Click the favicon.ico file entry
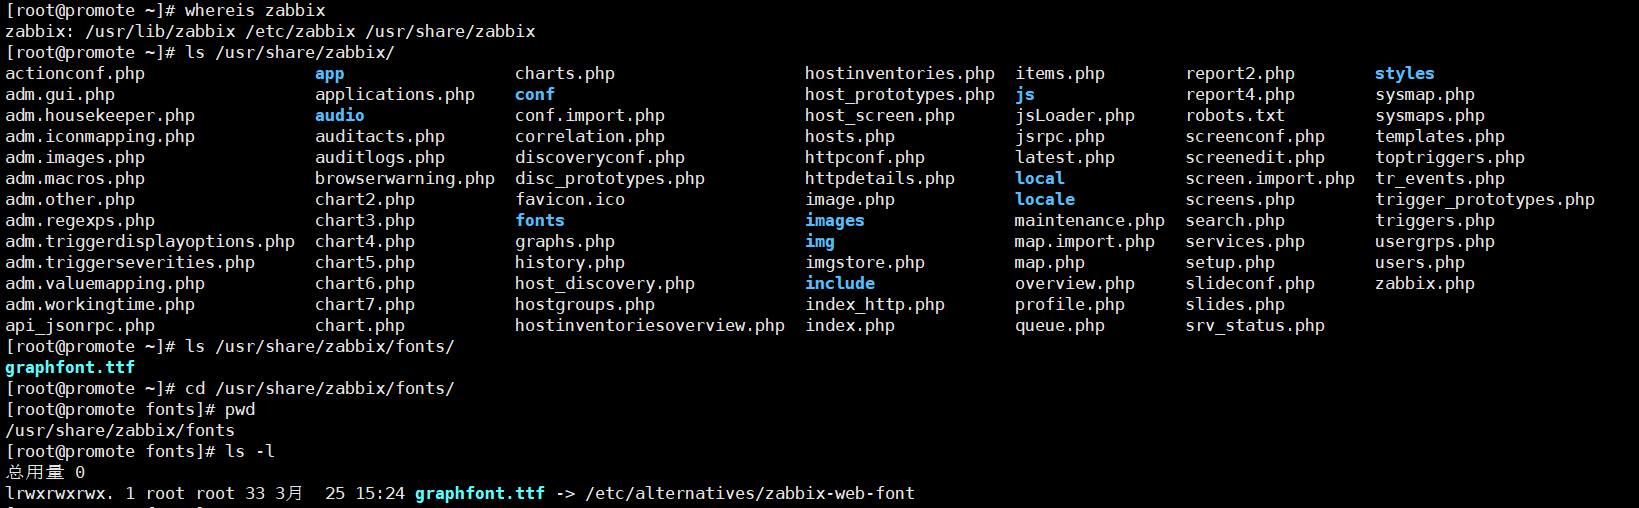1639x508 pixels. coord(569,200)
